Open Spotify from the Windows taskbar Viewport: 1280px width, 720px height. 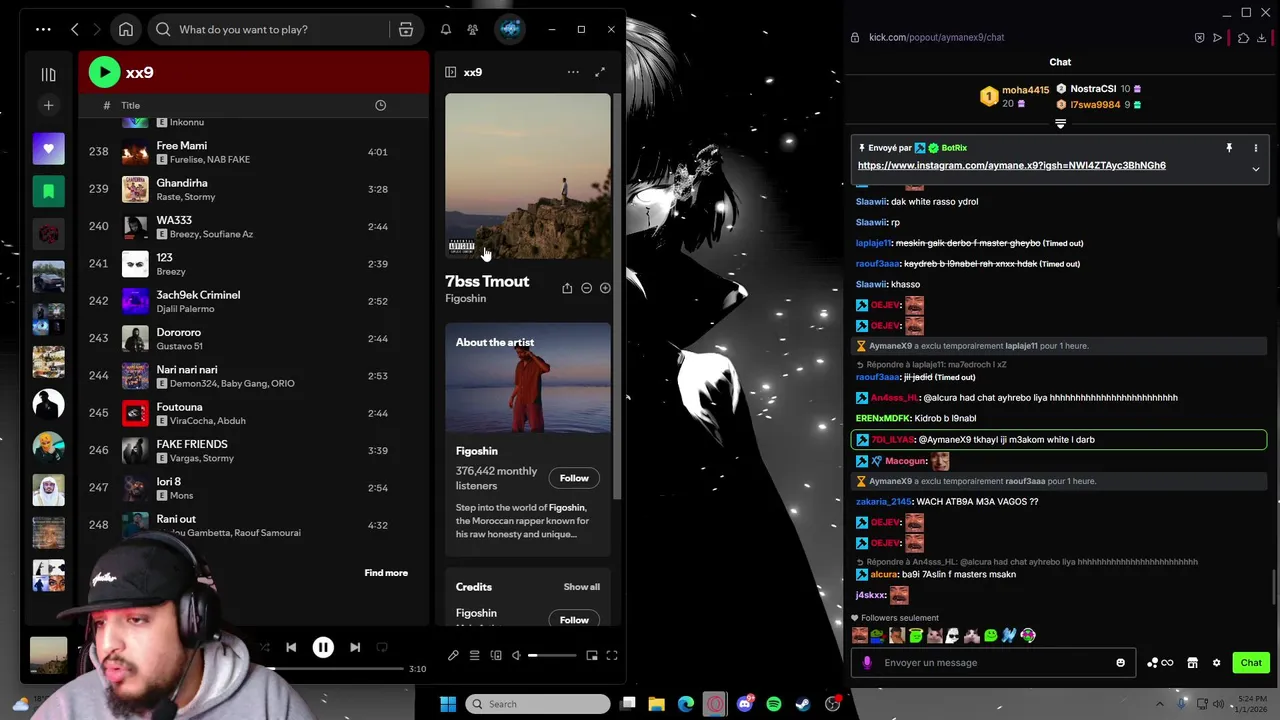pos(774,704)
